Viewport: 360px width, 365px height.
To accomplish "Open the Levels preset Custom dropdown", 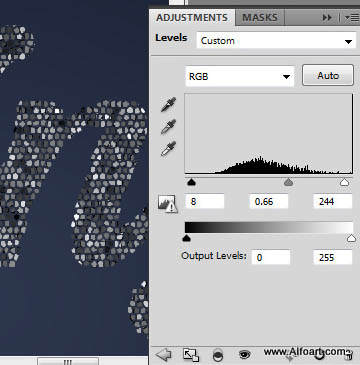I will point(276,41).
